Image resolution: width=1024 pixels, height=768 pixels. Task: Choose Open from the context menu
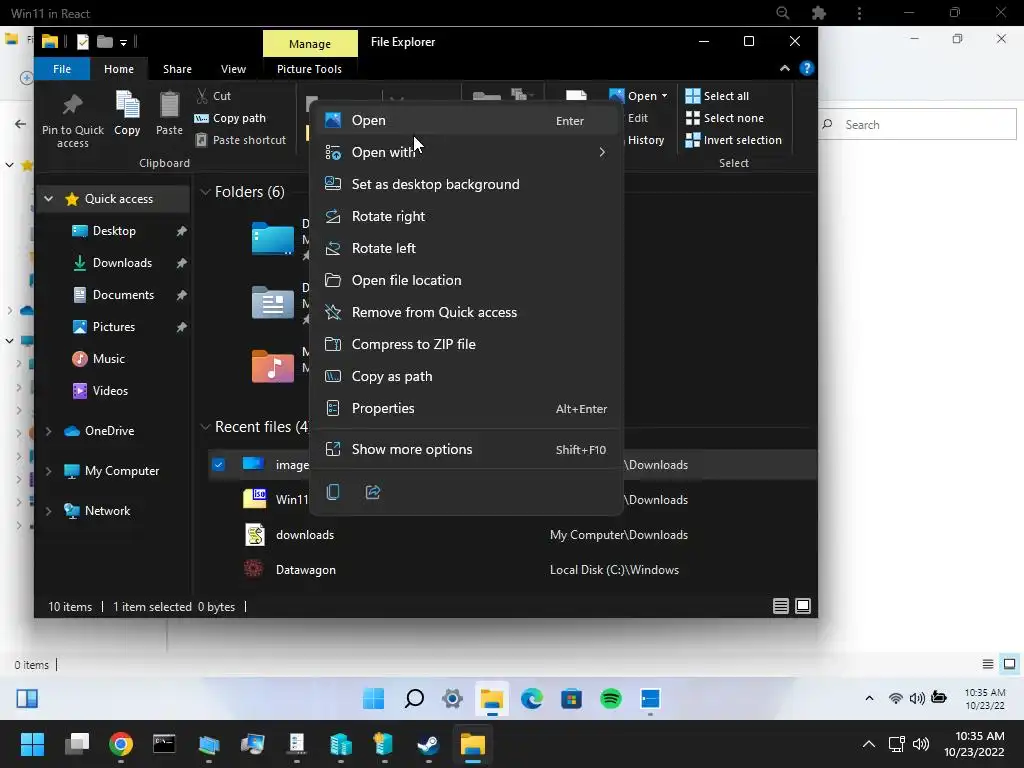[x=466, y=120]
